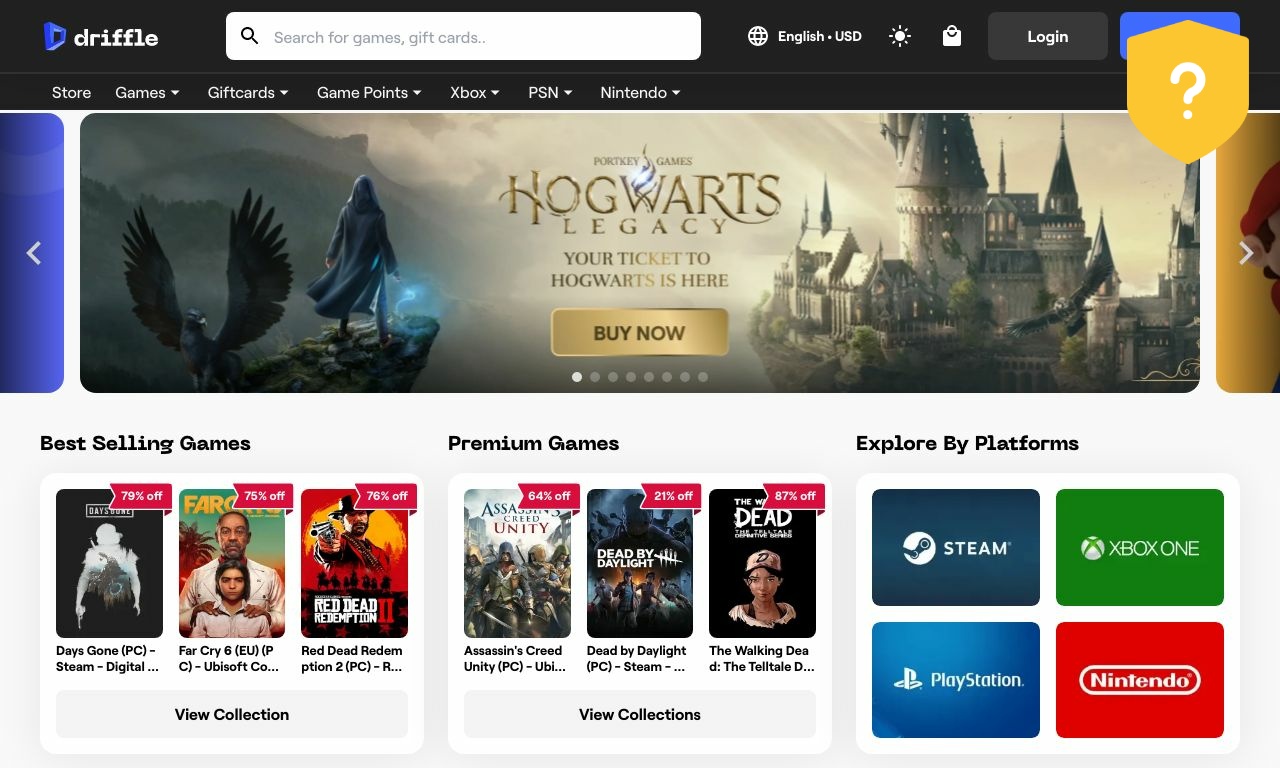
Task: Click the 75% off badge on Far Cry 6
Action: pyautogui.click(x=264, y=496)
